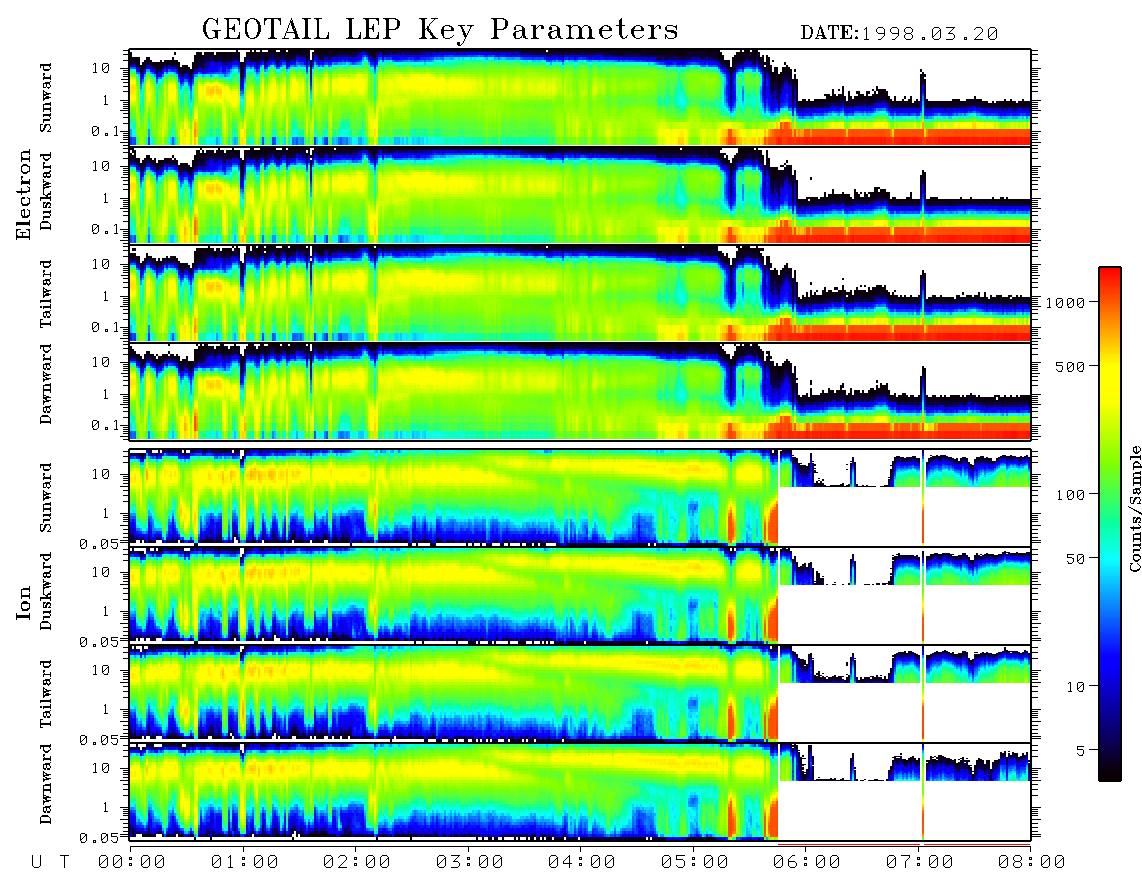Select the Electron 'Duskward' panel label

(x=46, y=191)
